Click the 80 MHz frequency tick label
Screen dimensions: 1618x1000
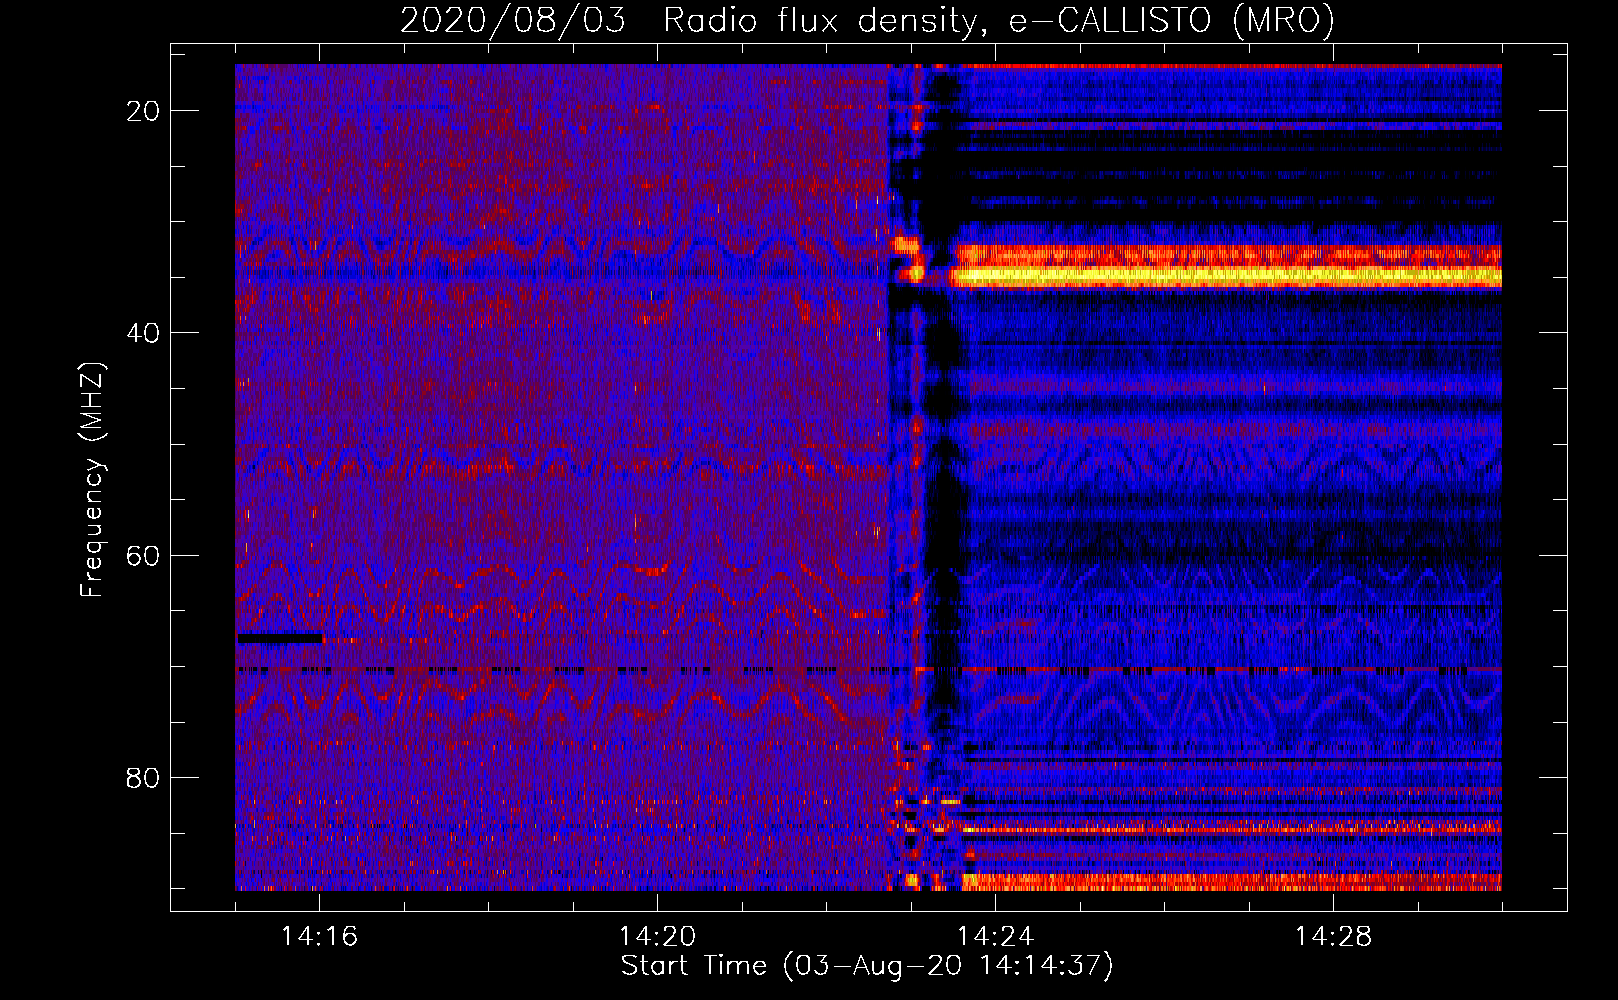[143, 777]
